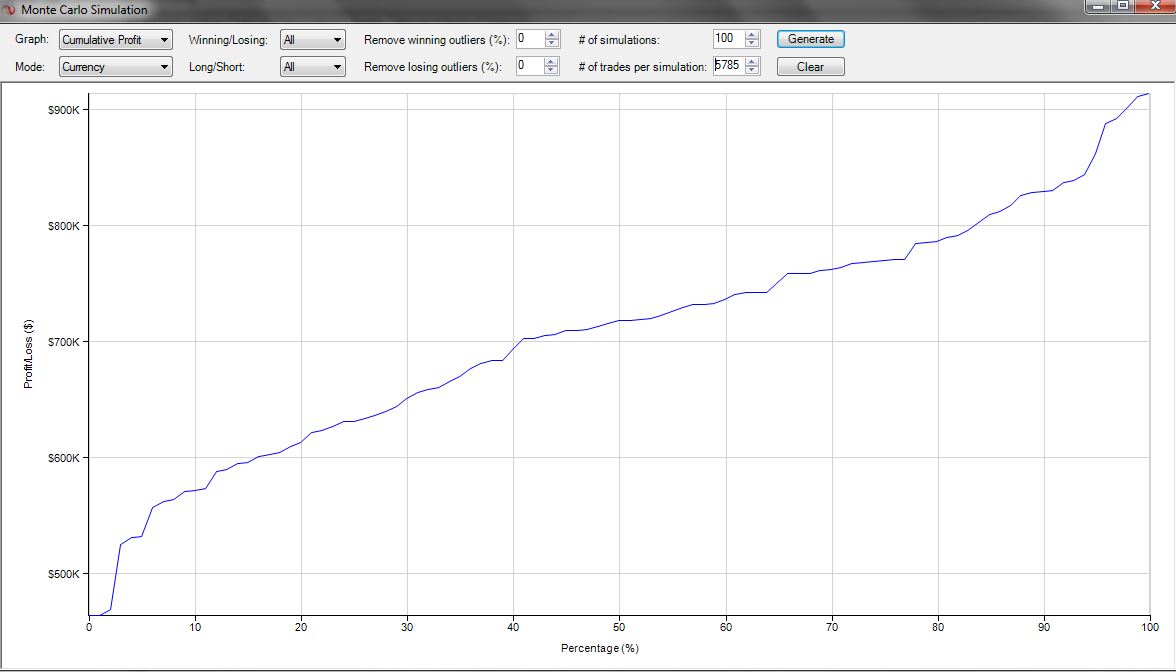
Task: Increase the Remove winning outliers percentage
Action: point(551,35)
